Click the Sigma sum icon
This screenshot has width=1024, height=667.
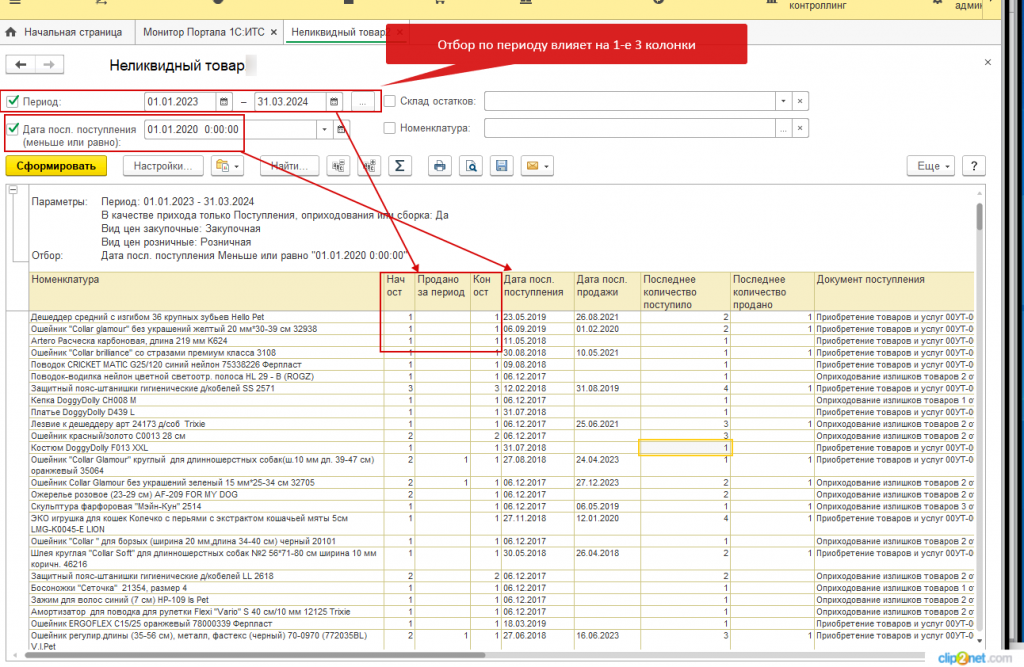pyautogui.click(x=400, y=166)
